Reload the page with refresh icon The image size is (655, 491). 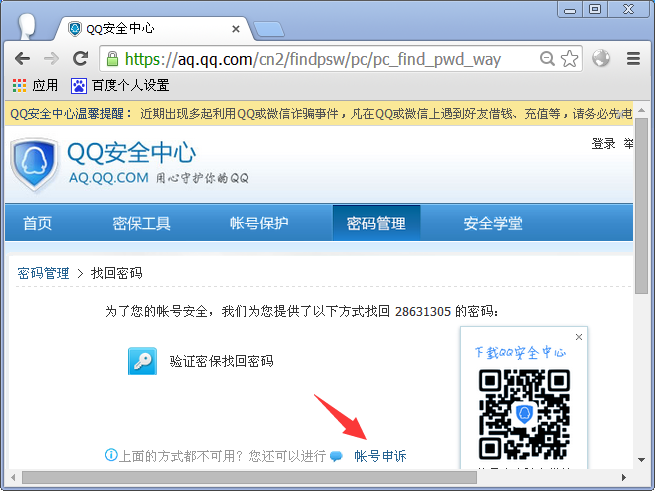(x=80, y=59)
